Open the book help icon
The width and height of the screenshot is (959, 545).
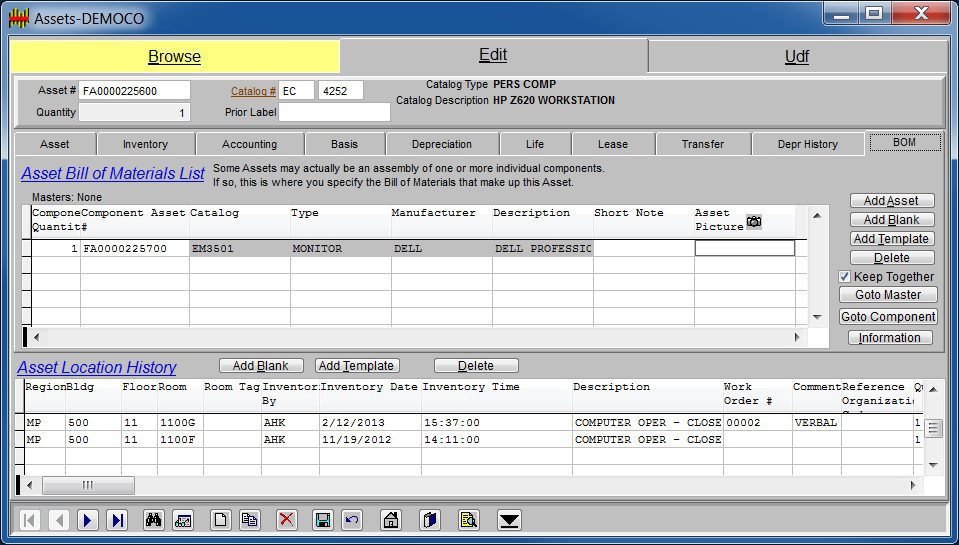point(430,520)
